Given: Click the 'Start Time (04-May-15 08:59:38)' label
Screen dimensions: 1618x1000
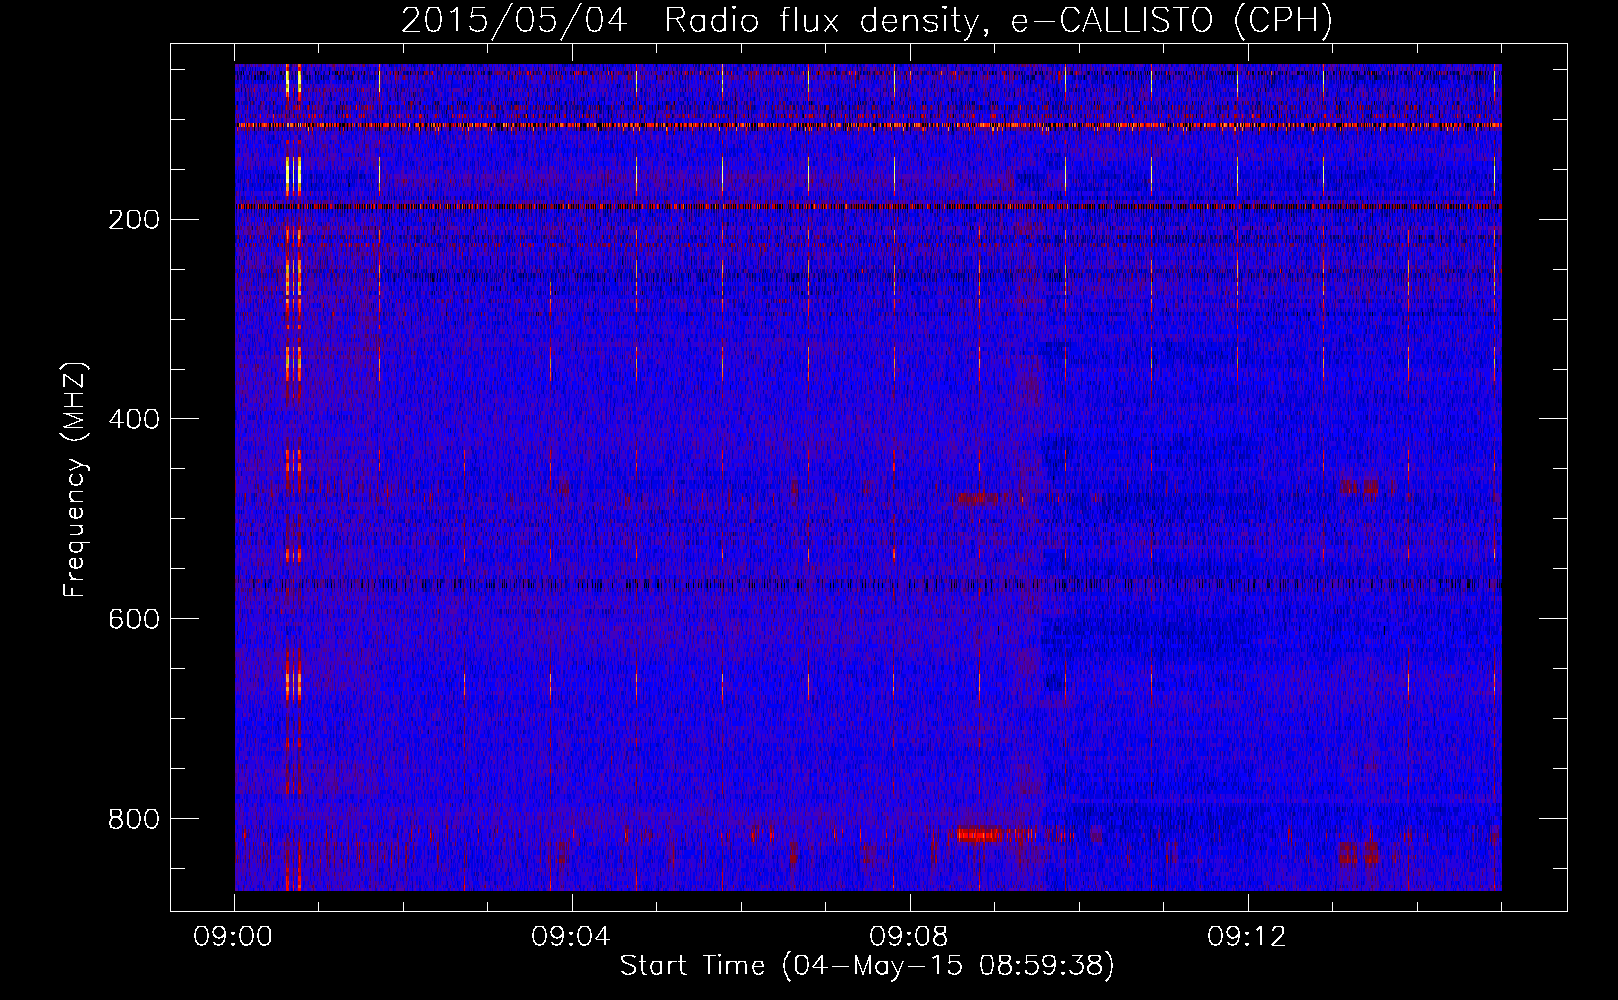Looking at the screenshot, I should pyautogui.click(x=867, y=965).
